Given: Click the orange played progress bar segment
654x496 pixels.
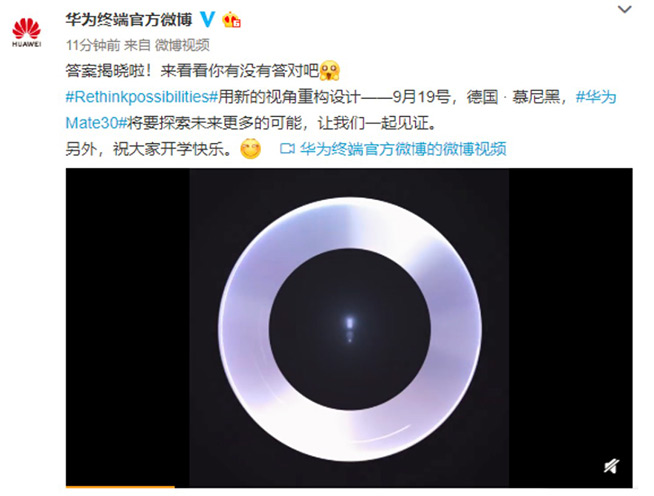Looking at the screenshot, I should [x=120, y=486].
